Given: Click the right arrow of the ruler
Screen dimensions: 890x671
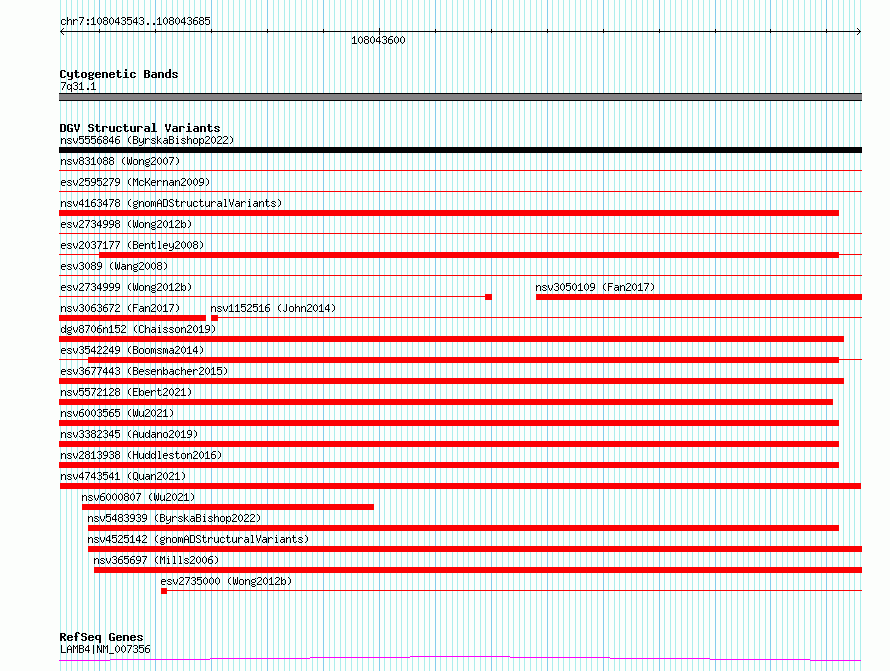Looking at the screenshot, I should [x=858, y=32].
